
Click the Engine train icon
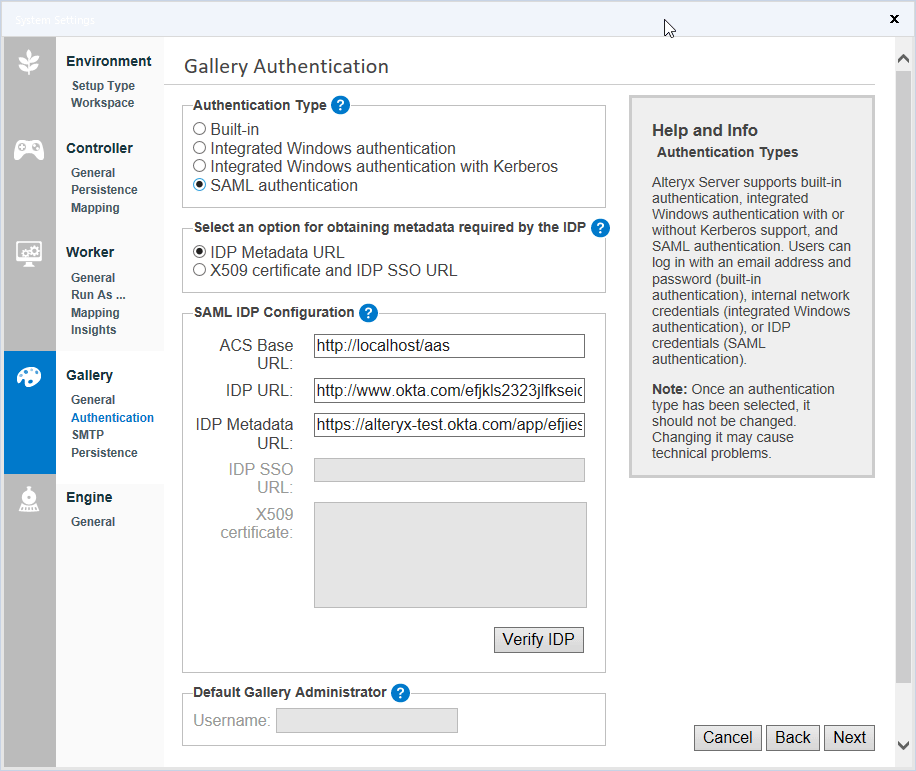[29, 500]
